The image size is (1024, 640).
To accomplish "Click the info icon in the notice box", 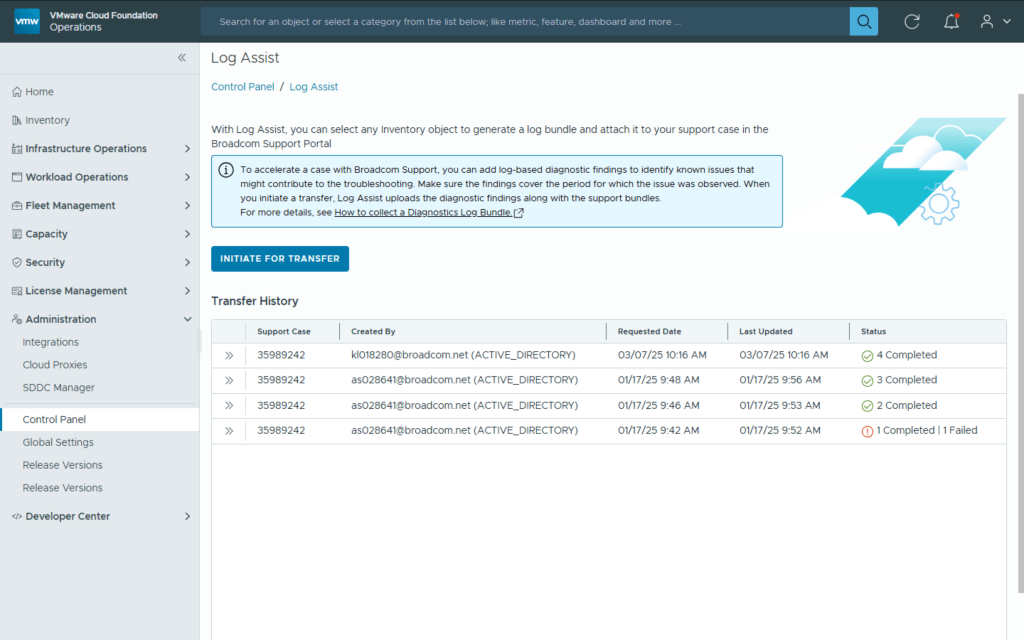I will (x=226, y=170).
